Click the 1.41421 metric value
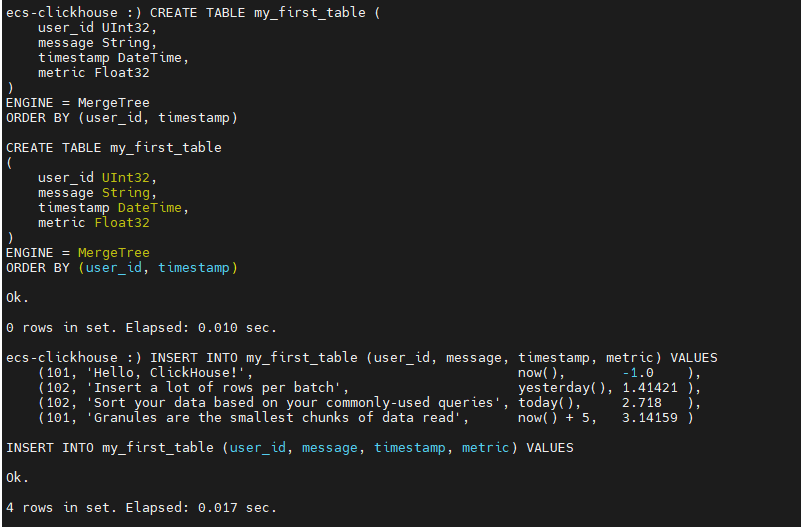801x527 pixels. 650,388
